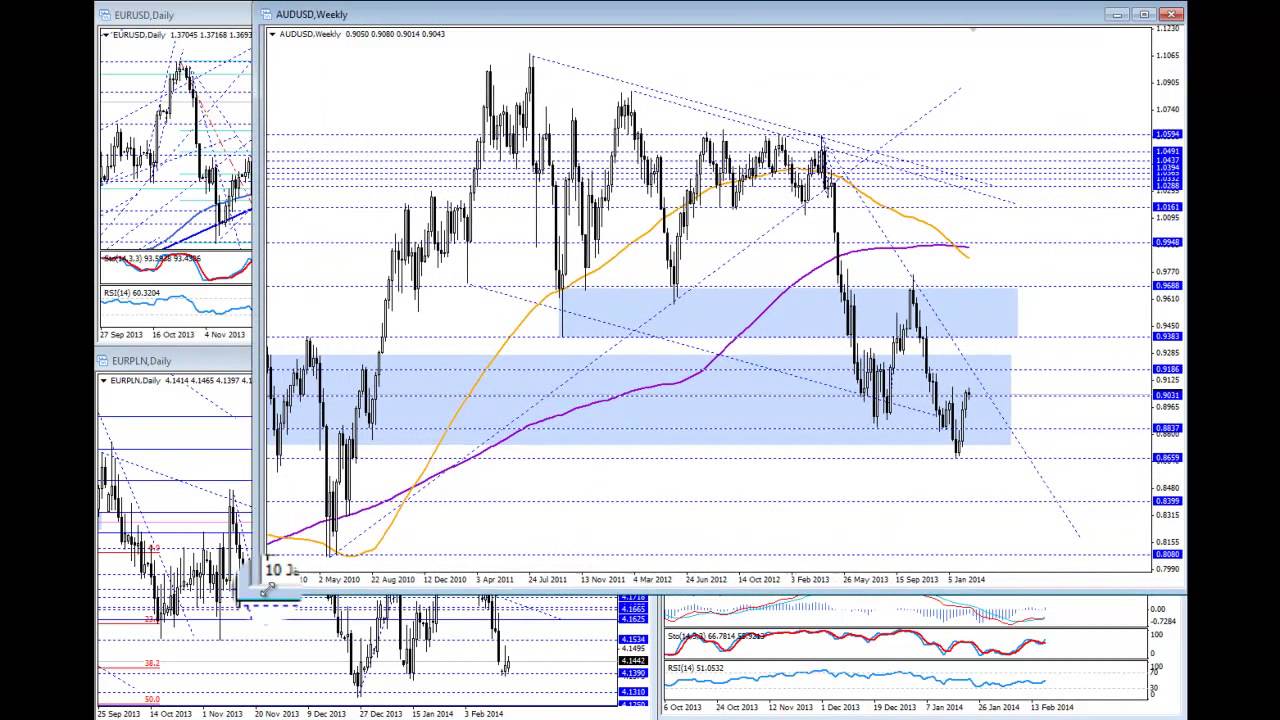The height and width of the screenshot is (720, 1280).
Task: Activate the EURUSD,Daily window title bar
Action: point(175,15)
